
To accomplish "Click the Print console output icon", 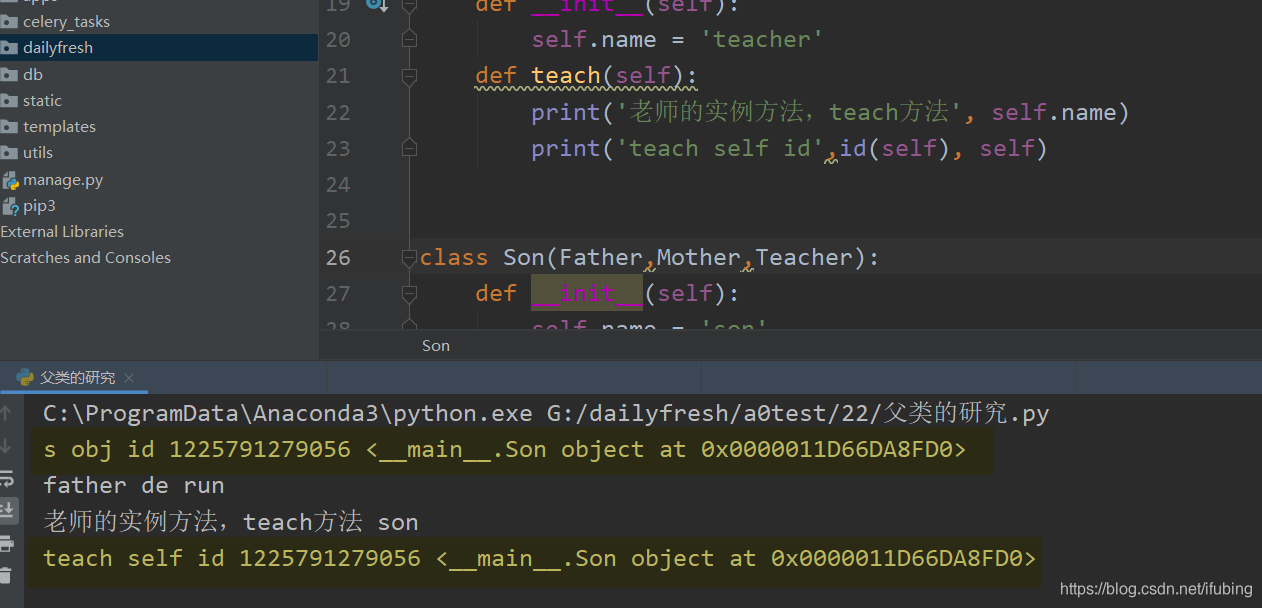I will click(x=6, y=544).
